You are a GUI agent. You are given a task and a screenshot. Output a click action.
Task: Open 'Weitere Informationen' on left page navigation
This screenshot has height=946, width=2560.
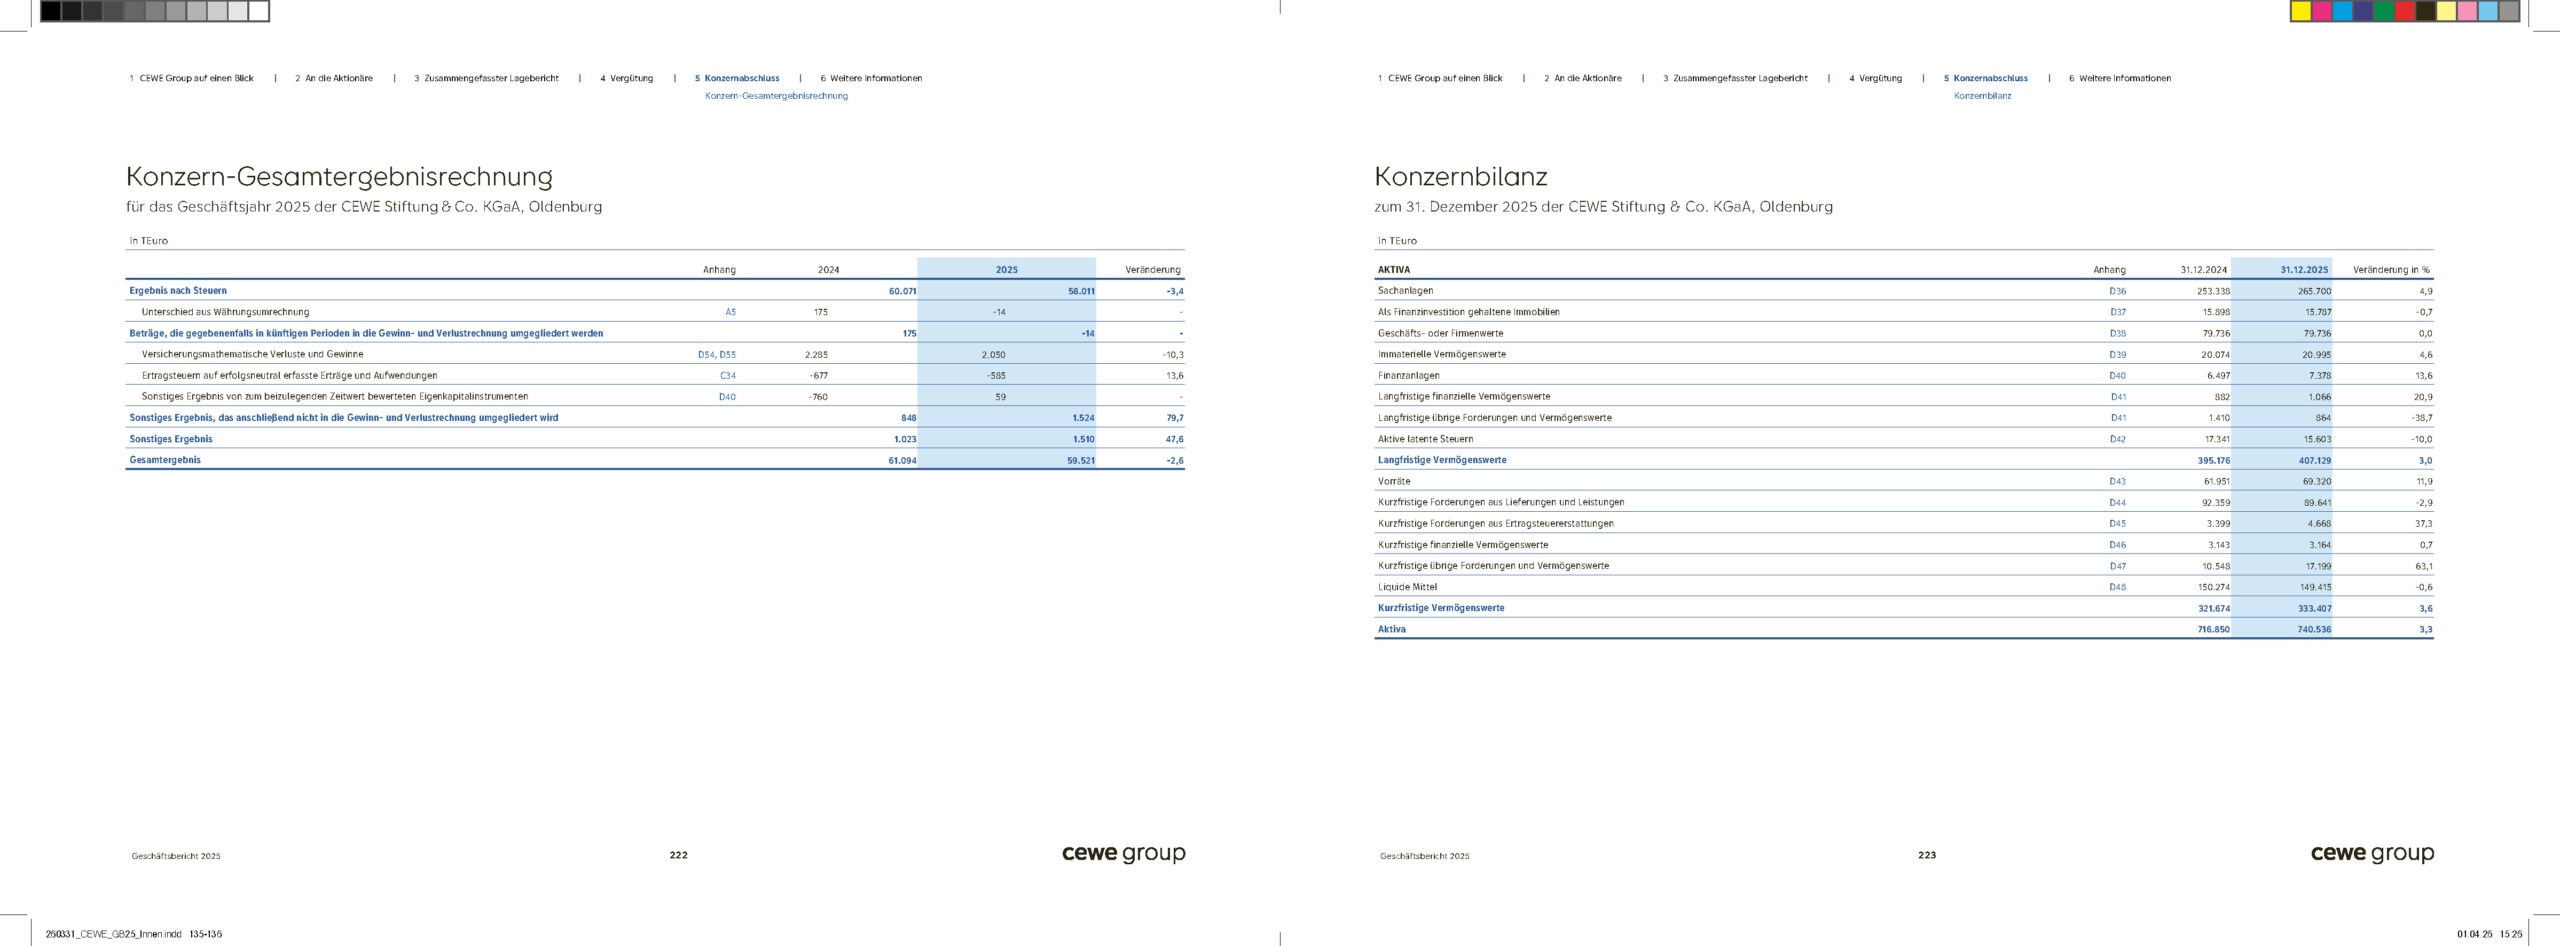(875, 78)
